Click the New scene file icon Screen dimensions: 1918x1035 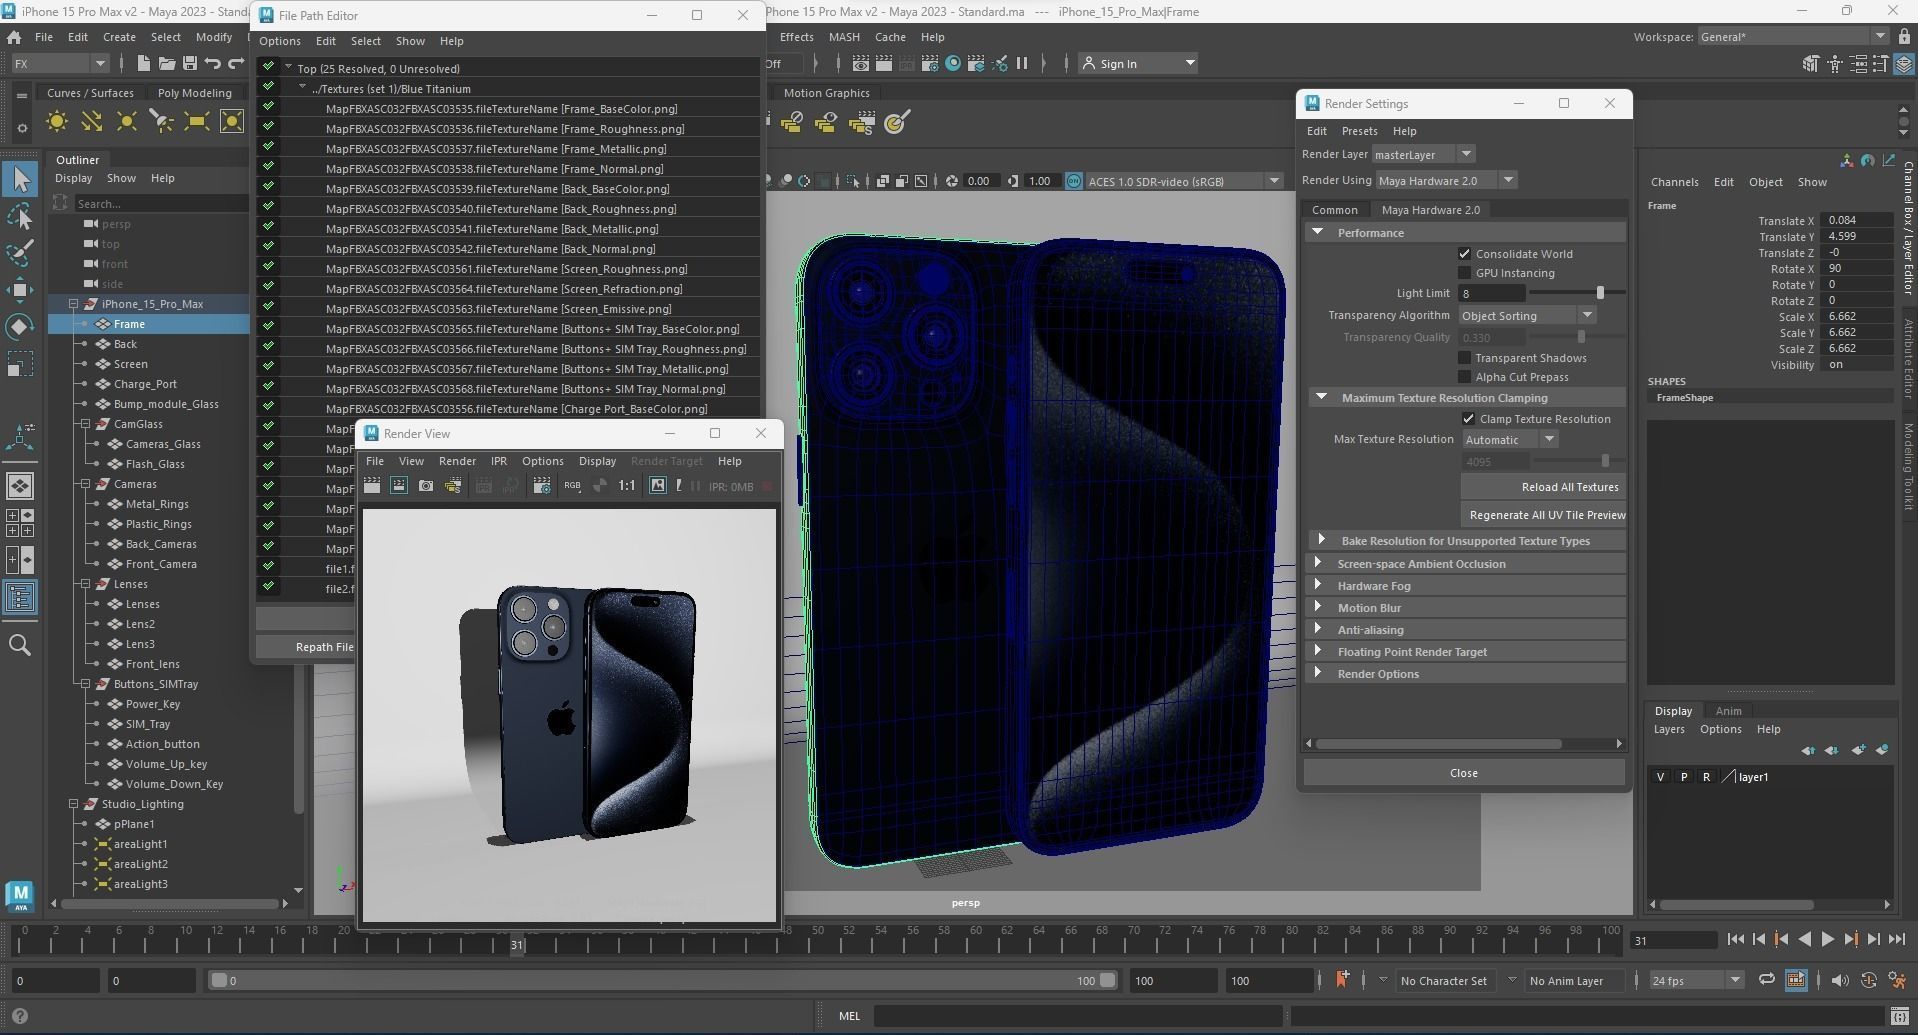pos(143,63)
